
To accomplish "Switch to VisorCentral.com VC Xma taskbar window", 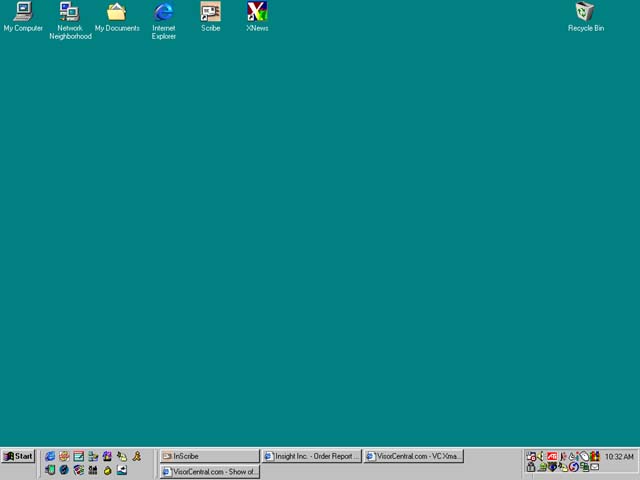I will (413, 456).
